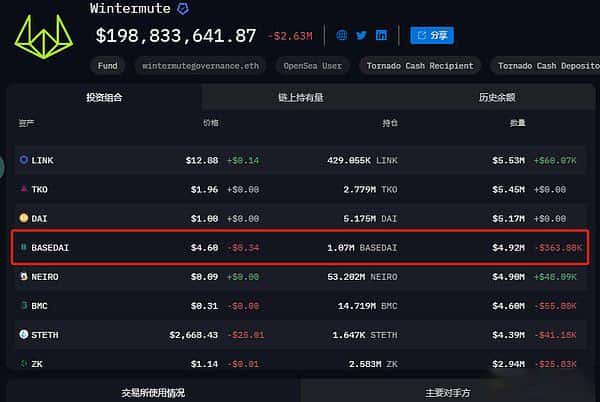Click the ZK asset name
Image resolution: width=600 pixels, height=402 pixels.
tap(37, 364)
